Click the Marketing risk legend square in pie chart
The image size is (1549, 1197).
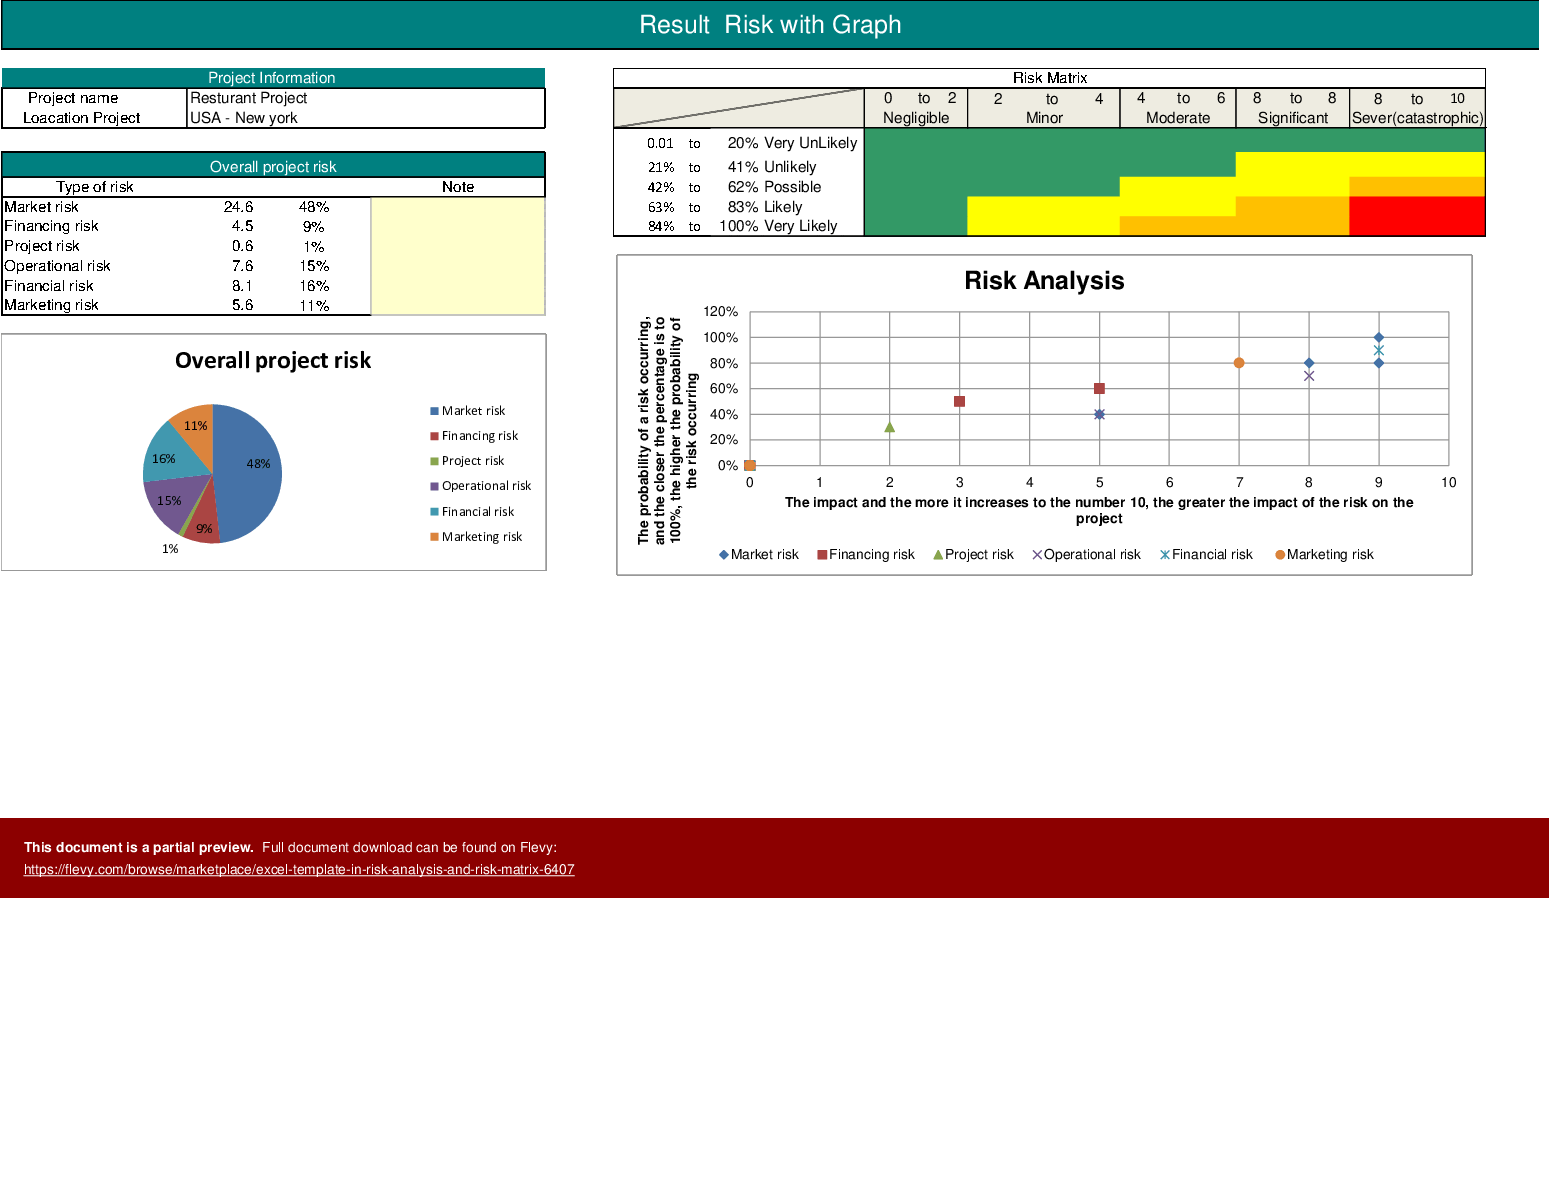coord(434,537)
